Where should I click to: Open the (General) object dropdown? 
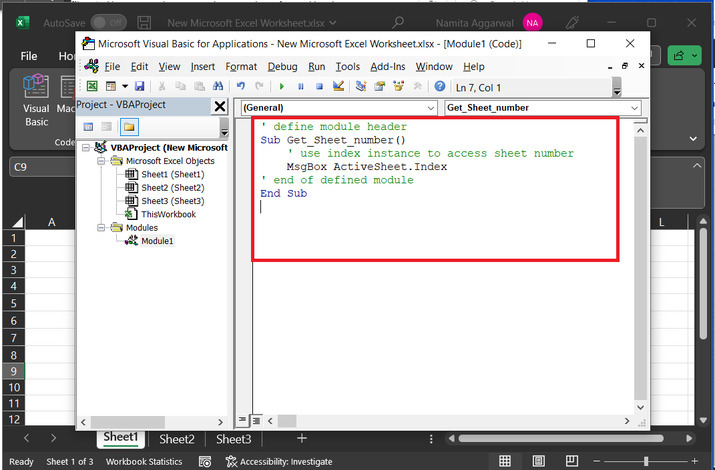(430, 107)
